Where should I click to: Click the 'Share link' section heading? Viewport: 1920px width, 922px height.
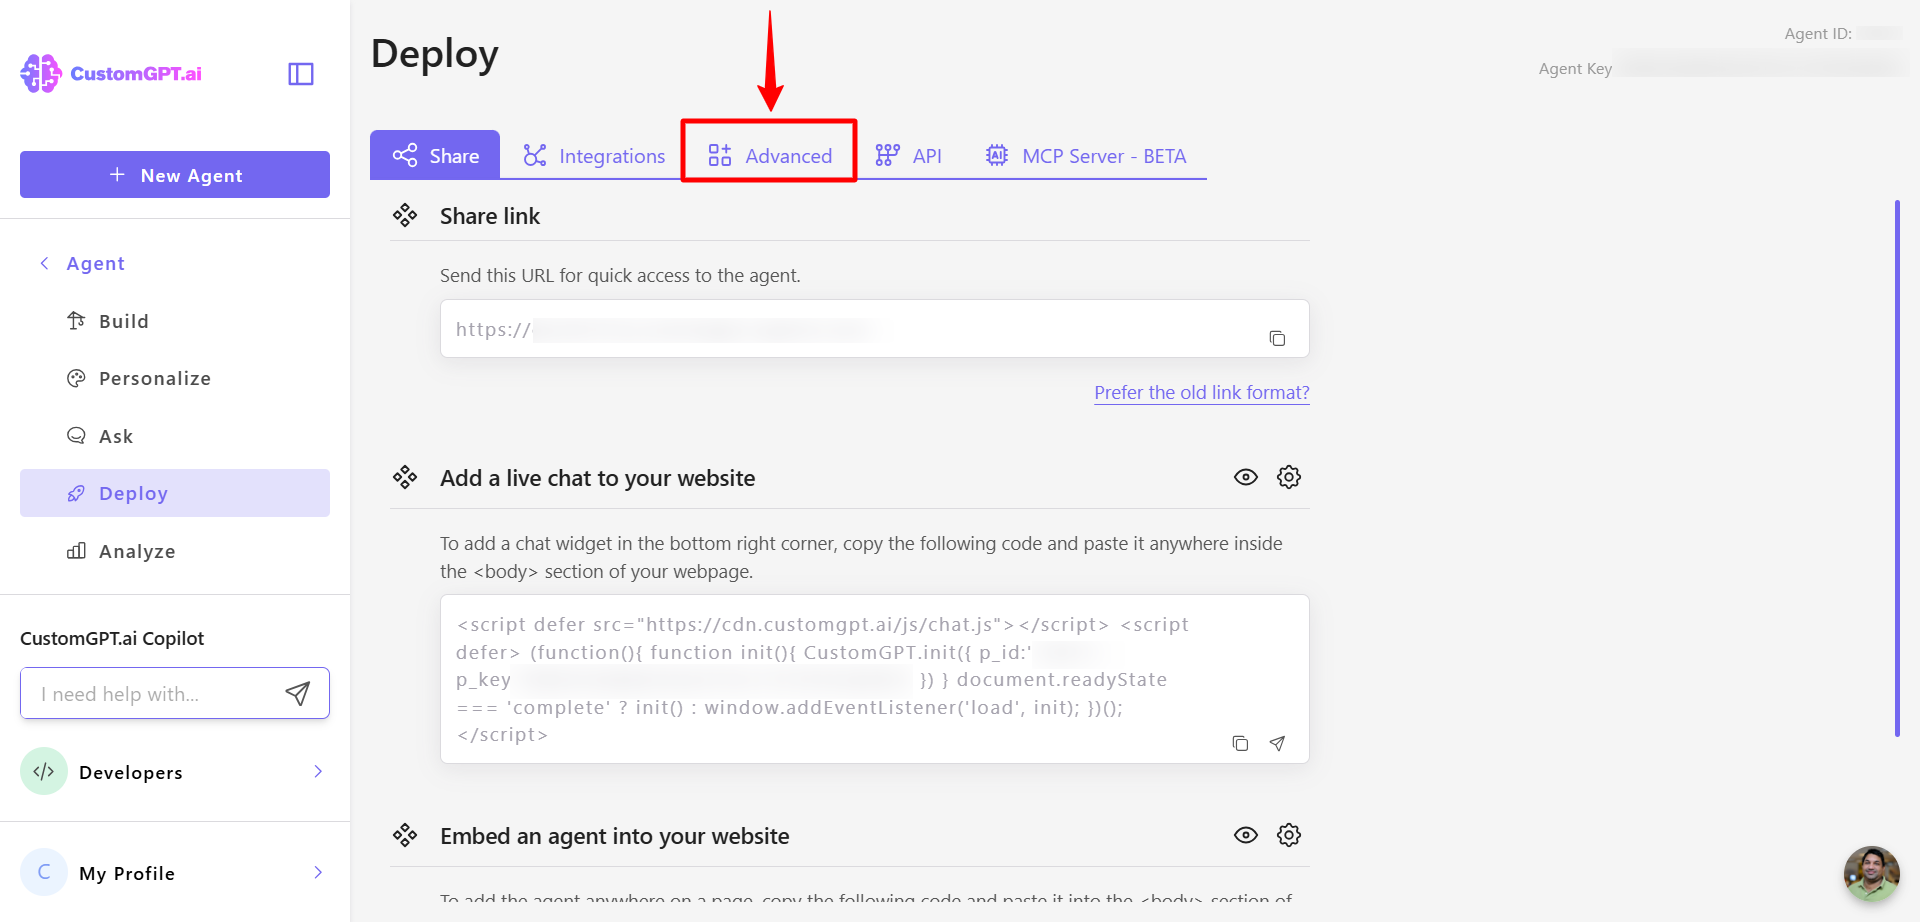point(490,216)
